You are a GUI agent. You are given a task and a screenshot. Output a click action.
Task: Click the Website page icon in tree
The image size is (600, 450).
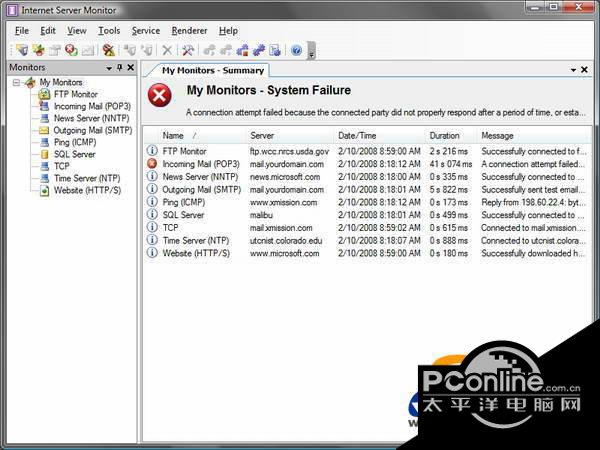click(x=45, y=190)
